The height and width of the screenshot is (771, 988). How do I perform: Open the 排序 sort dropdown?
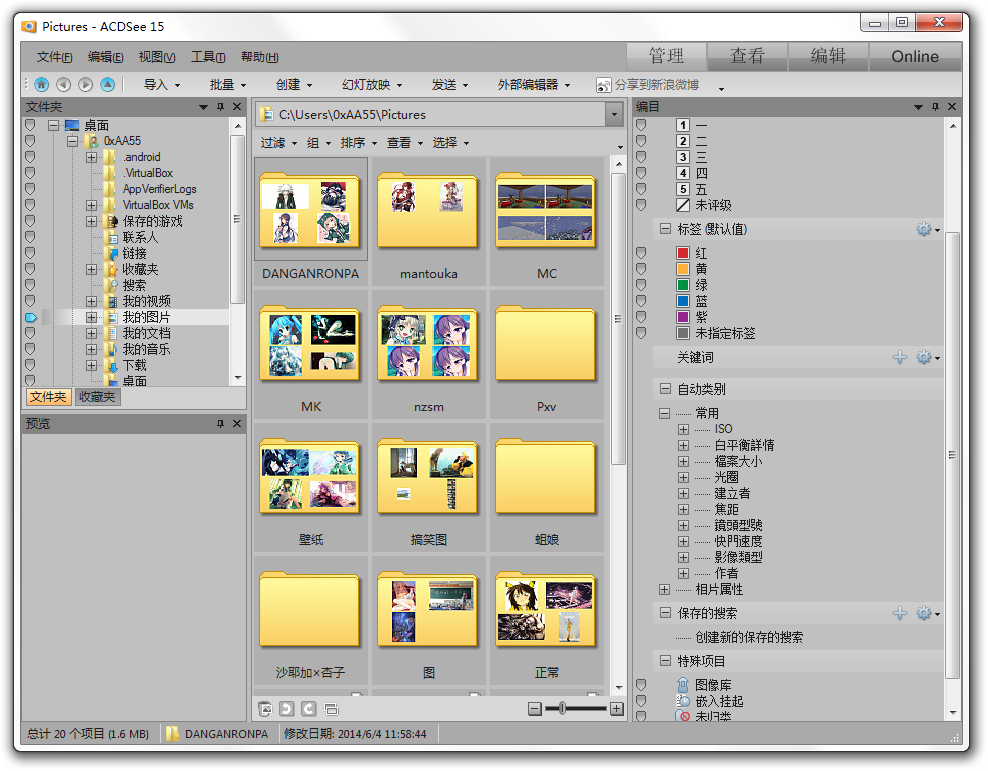click(359, 143)
